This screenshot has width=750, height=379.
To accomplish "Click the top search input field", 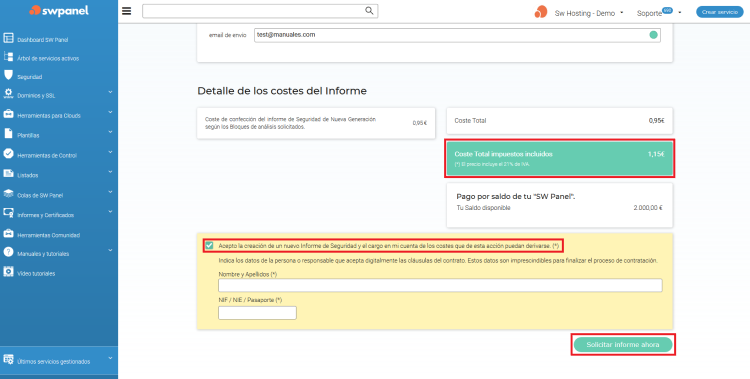I will click(x=260, y=11).
